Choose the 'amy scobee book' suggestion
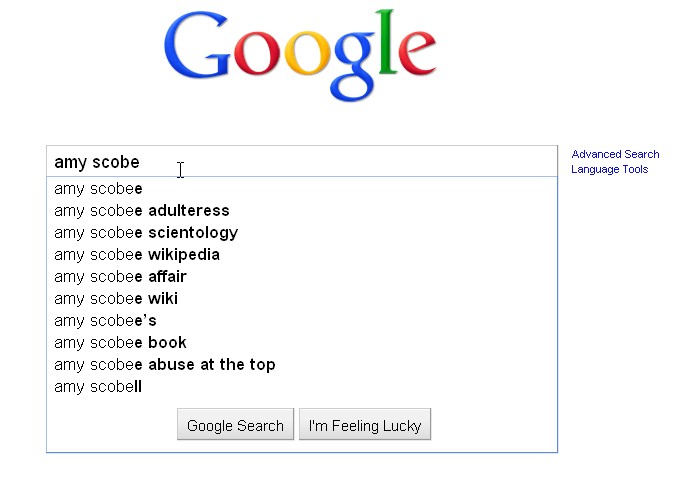 click(x=120, y=342)
